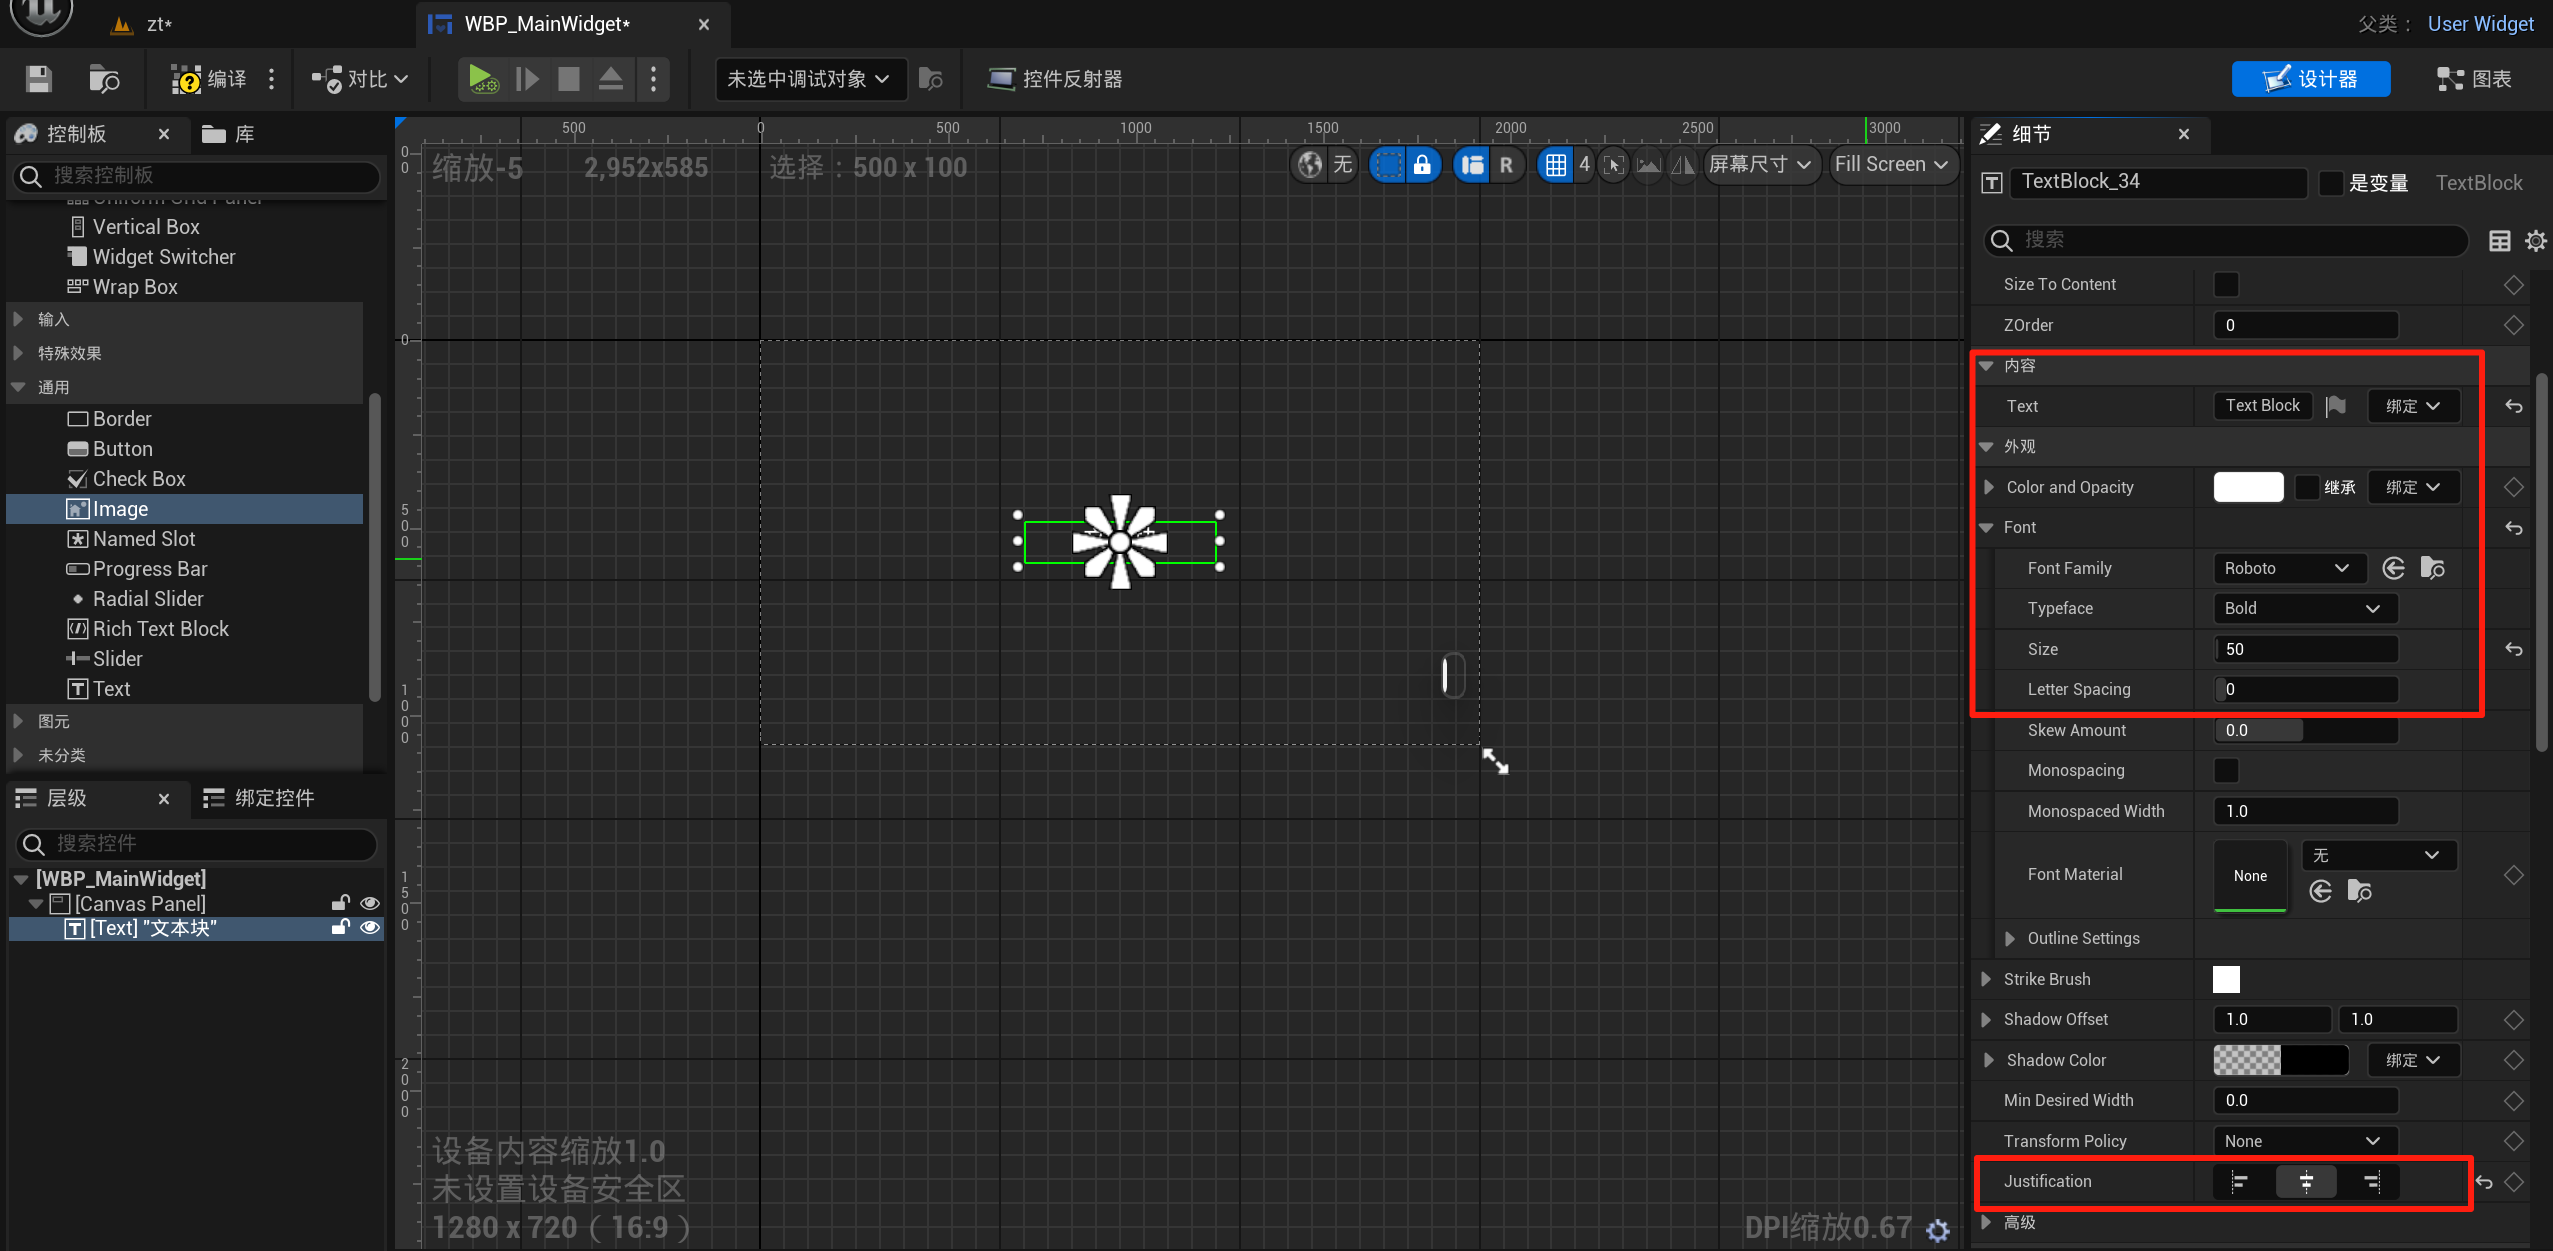Open the Library tab

pyautogui.click(x=229, y=134)
